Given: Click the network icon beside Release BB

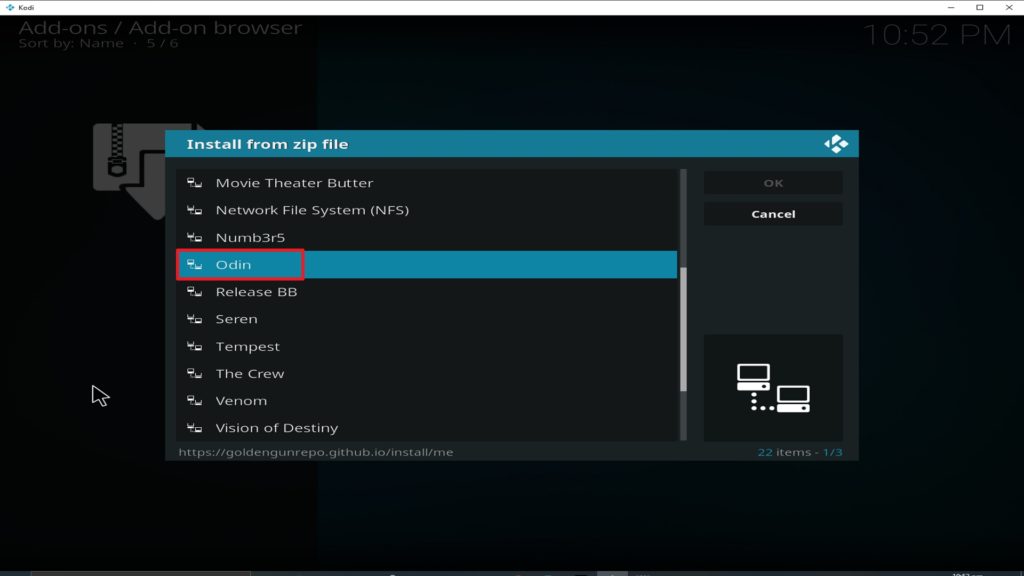Looking at the screenshot, I should [194, 292].
